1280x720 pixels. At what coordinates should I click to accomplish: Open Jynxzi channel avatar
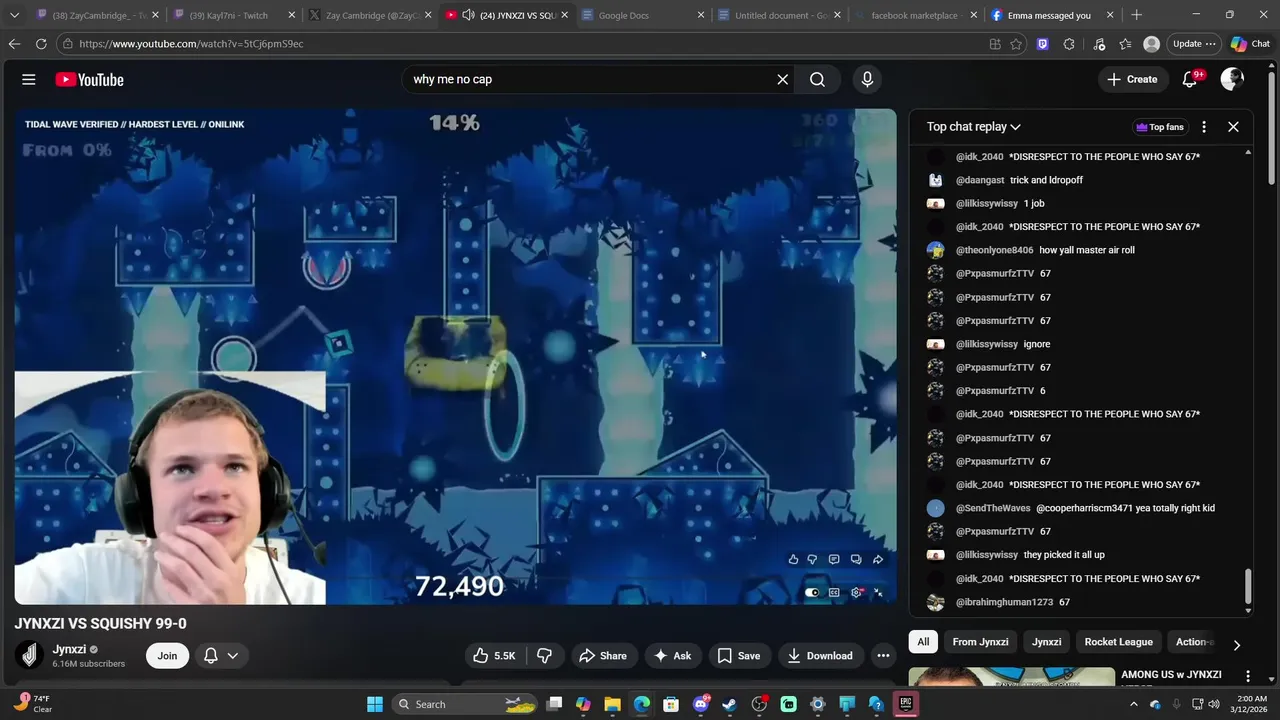pyautogui.click(x=29, y=655)
